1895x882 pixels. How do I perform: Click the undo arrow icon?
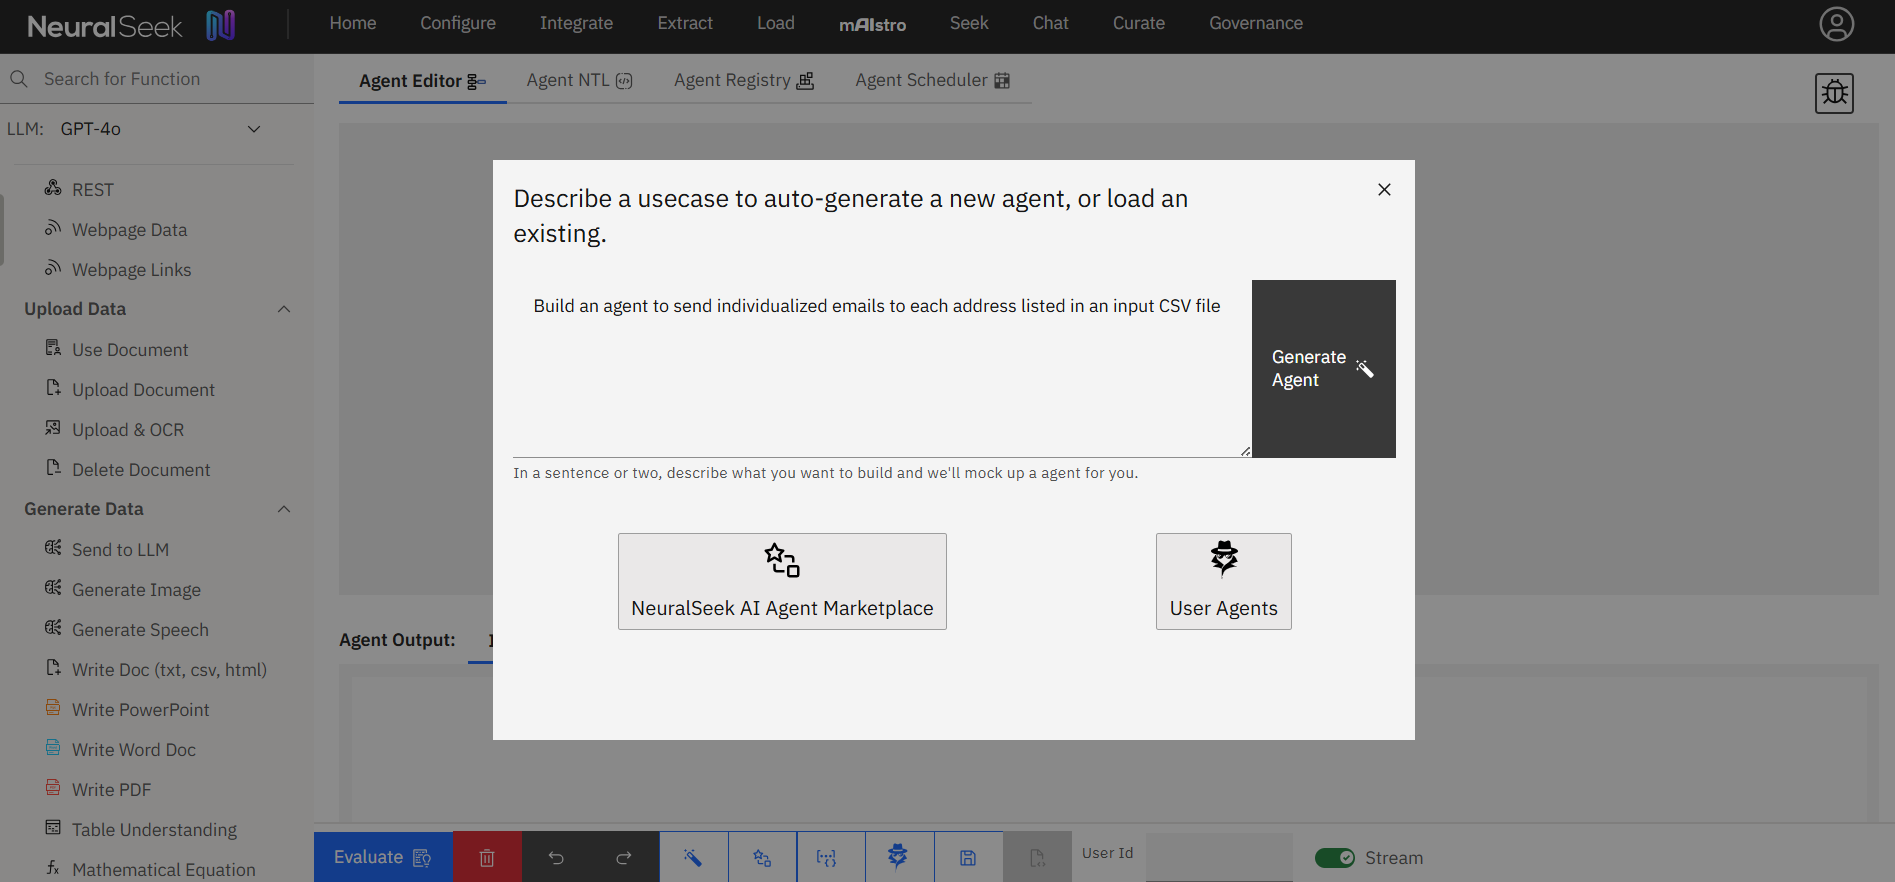(556, 857)
